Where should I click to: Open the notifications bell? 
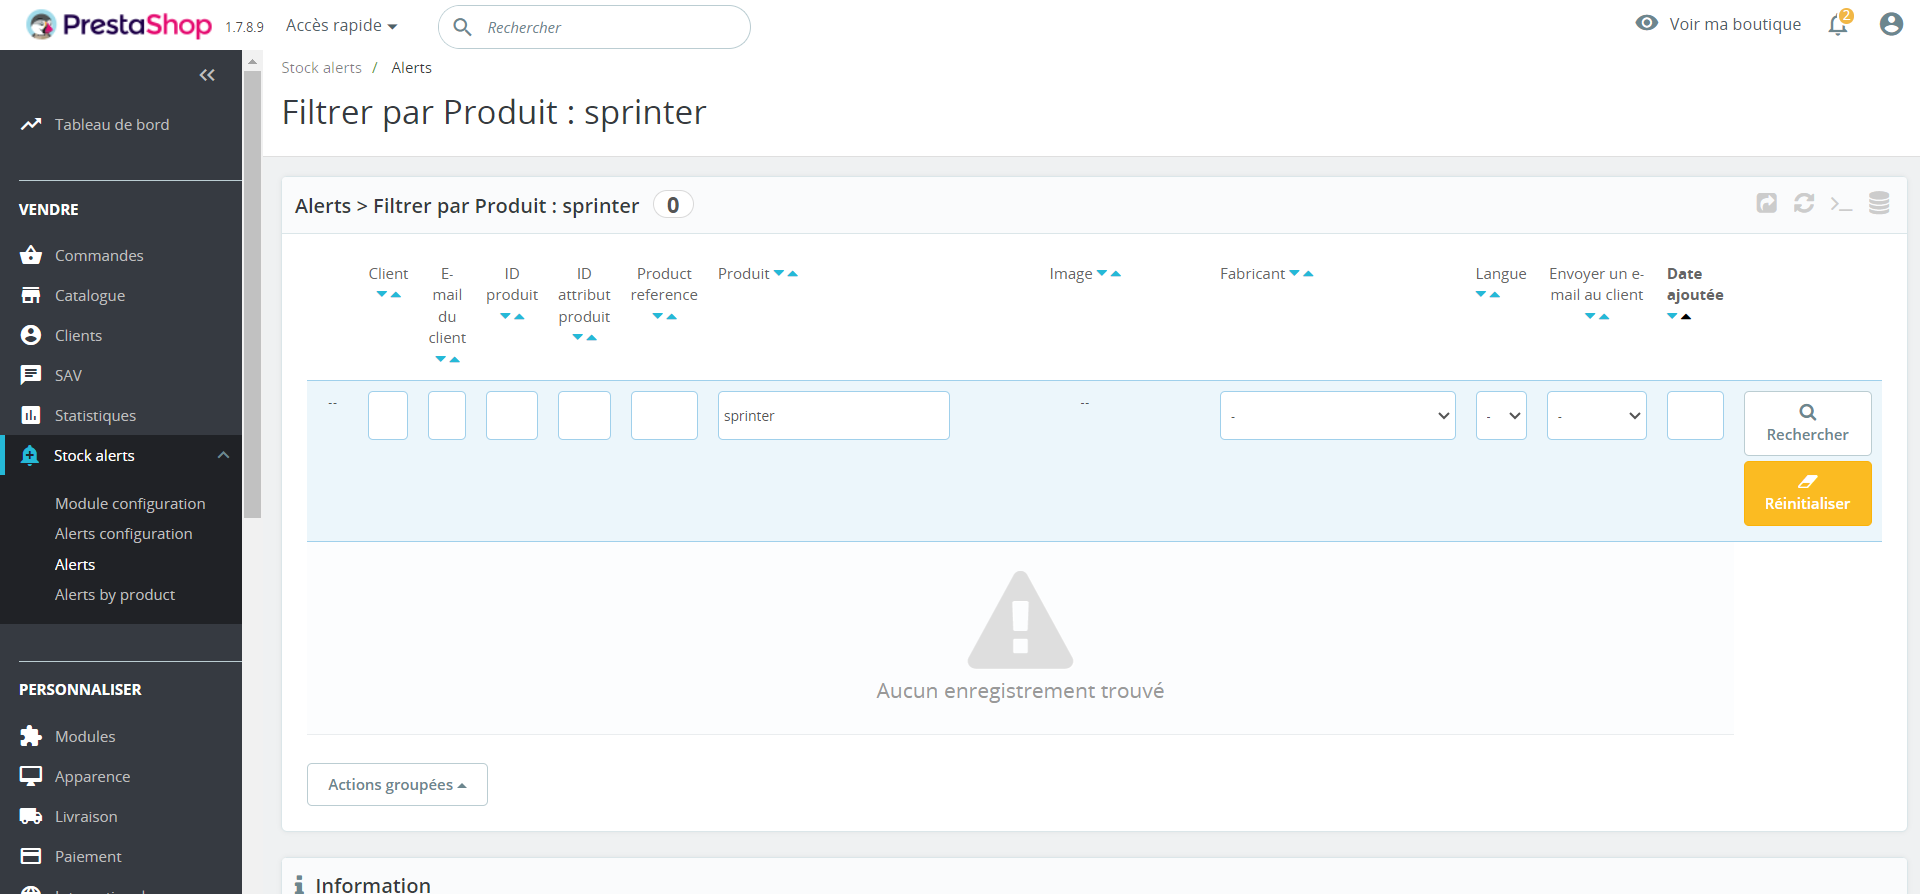click(x=1838, y=25)
